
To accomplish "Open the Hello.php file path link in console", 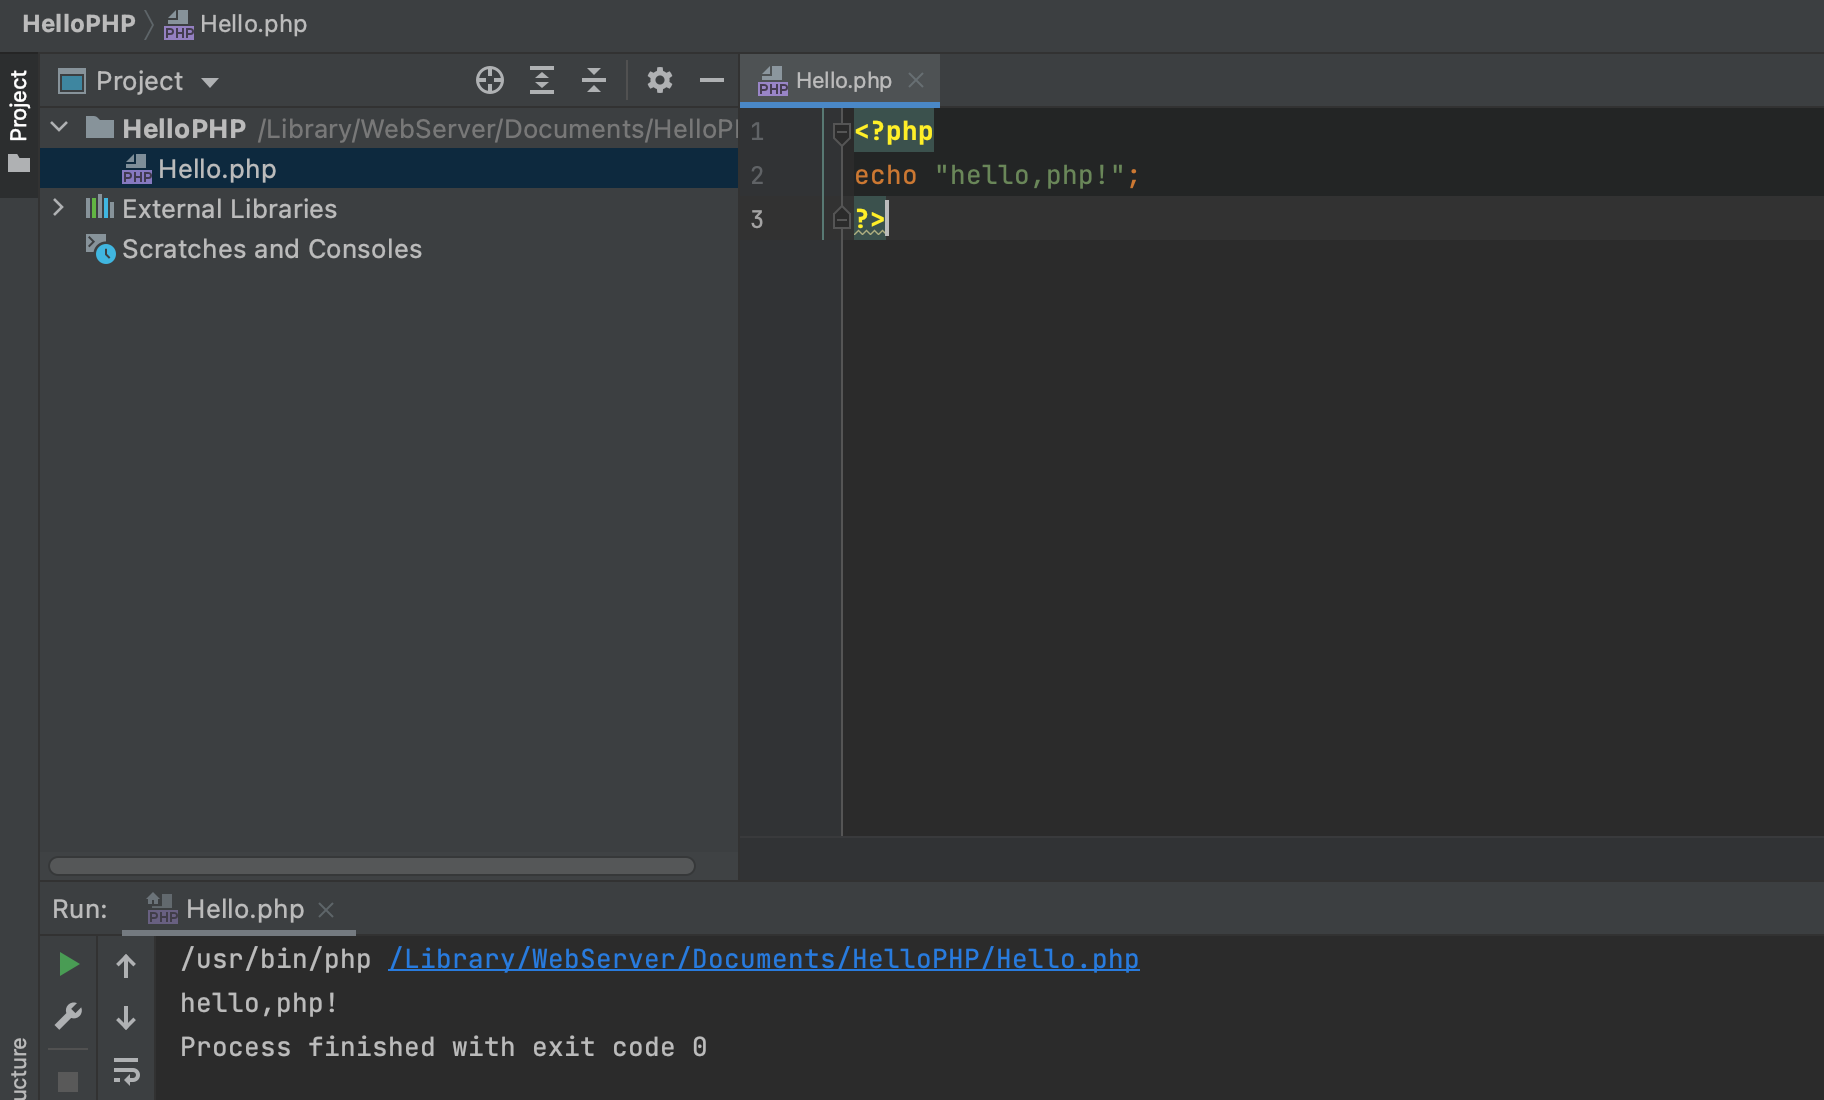I will click(764, 959).
